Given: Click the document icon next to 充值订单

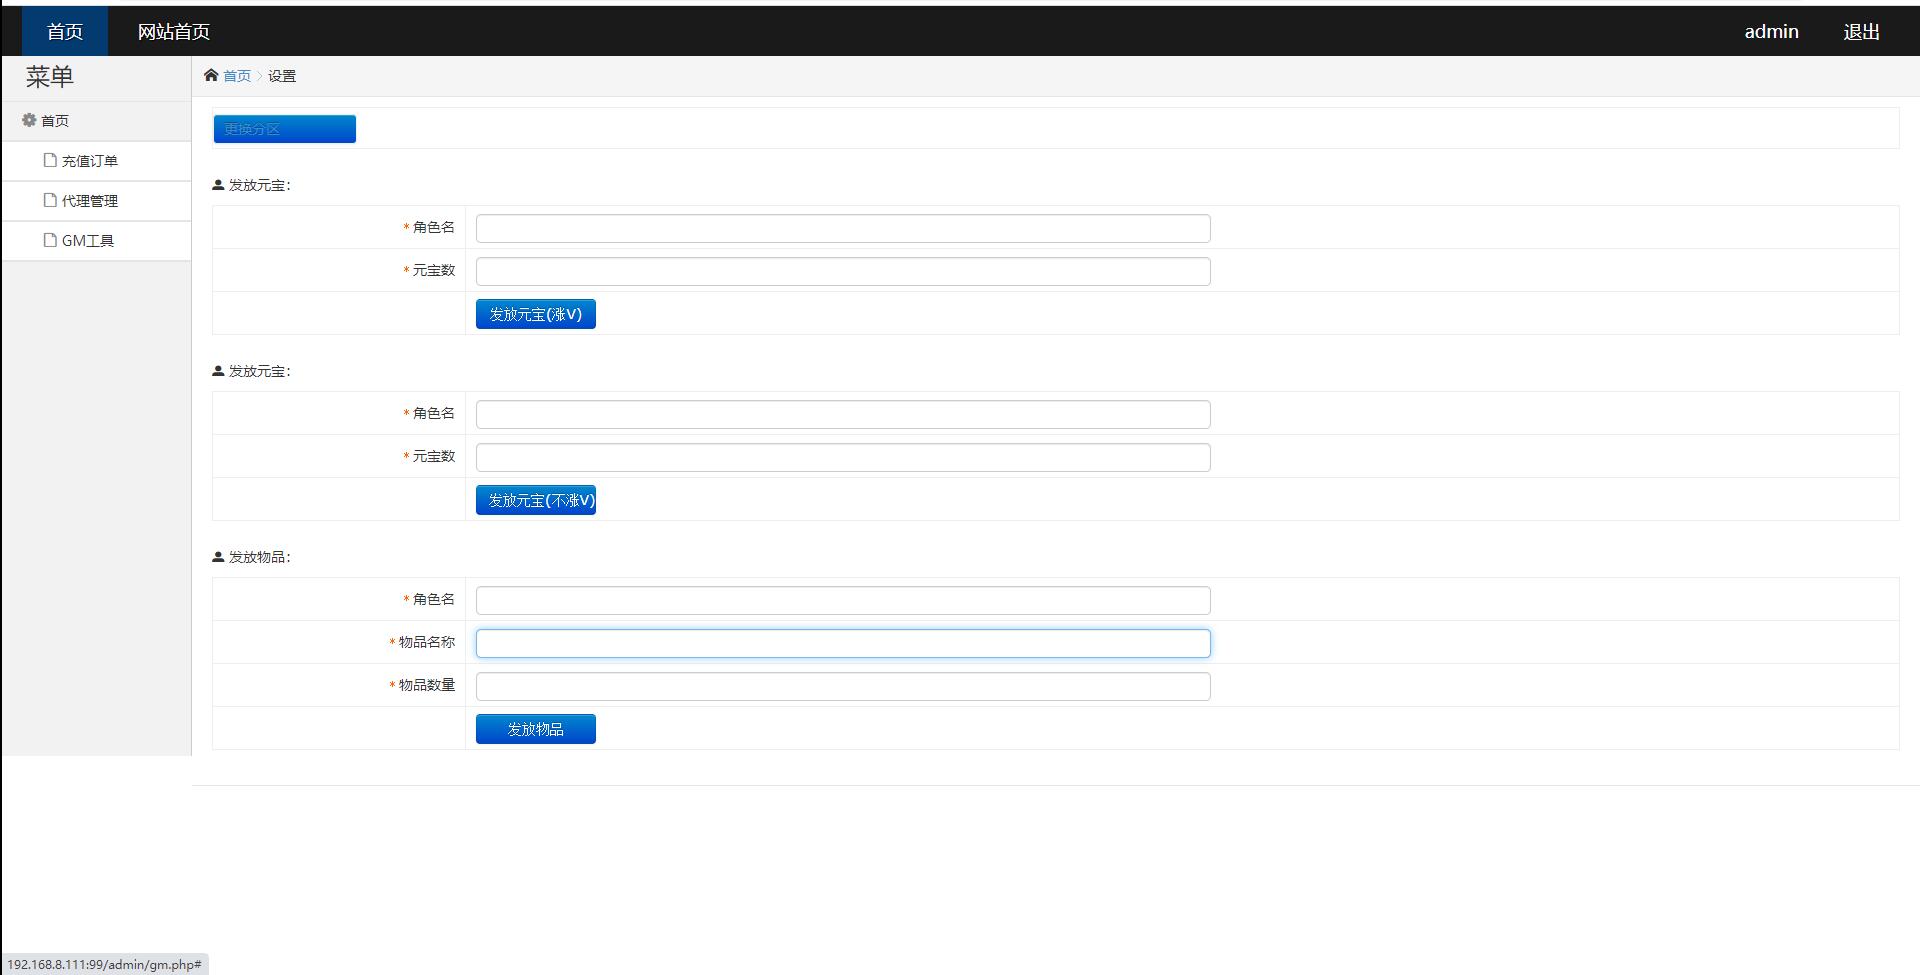Looking at the screenshot, I should click(x=50, y=160).
